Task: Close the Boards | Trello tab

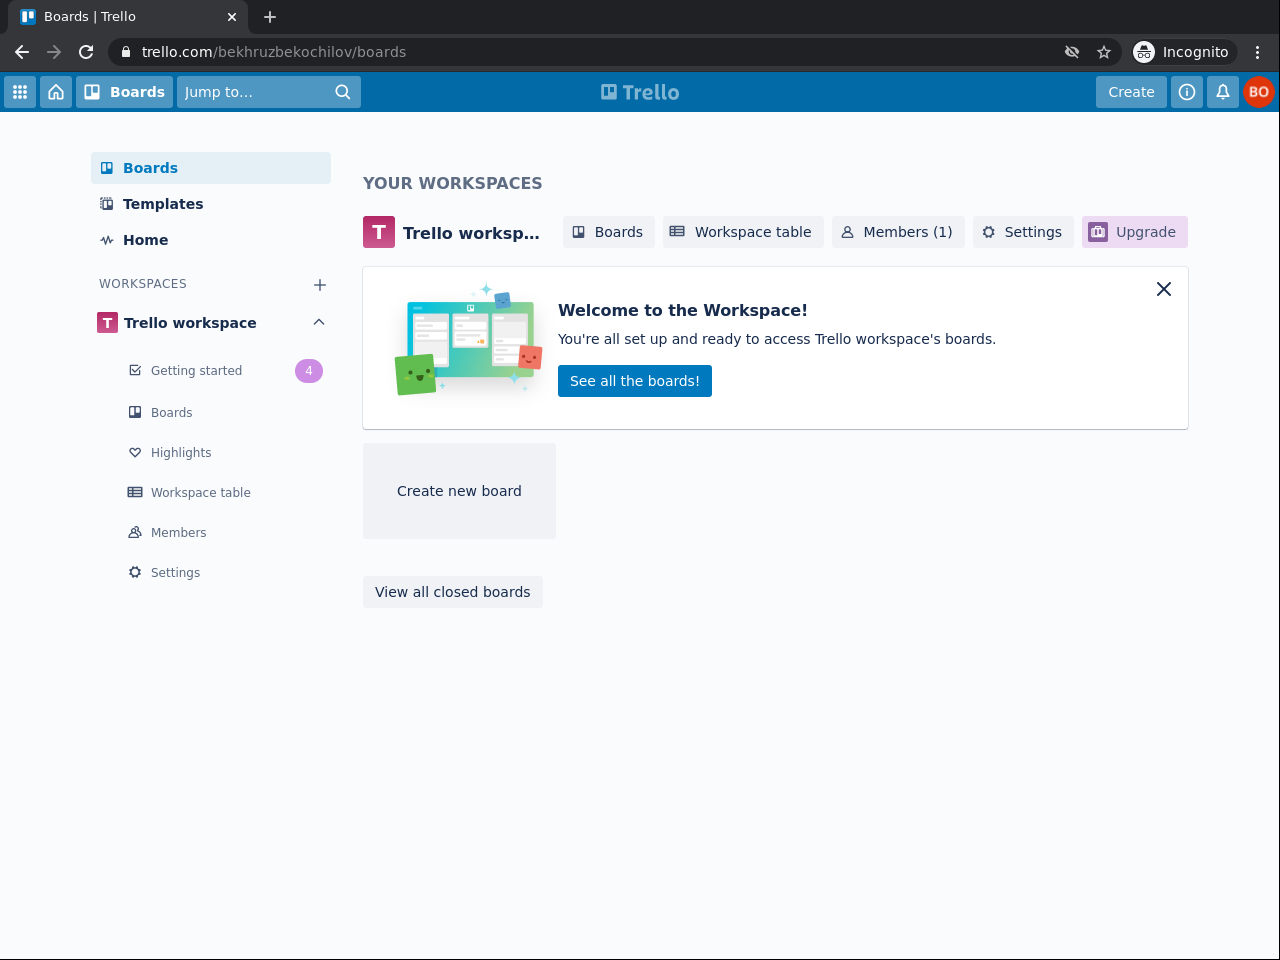Action: pyautogui.click(x=232, y=17)
